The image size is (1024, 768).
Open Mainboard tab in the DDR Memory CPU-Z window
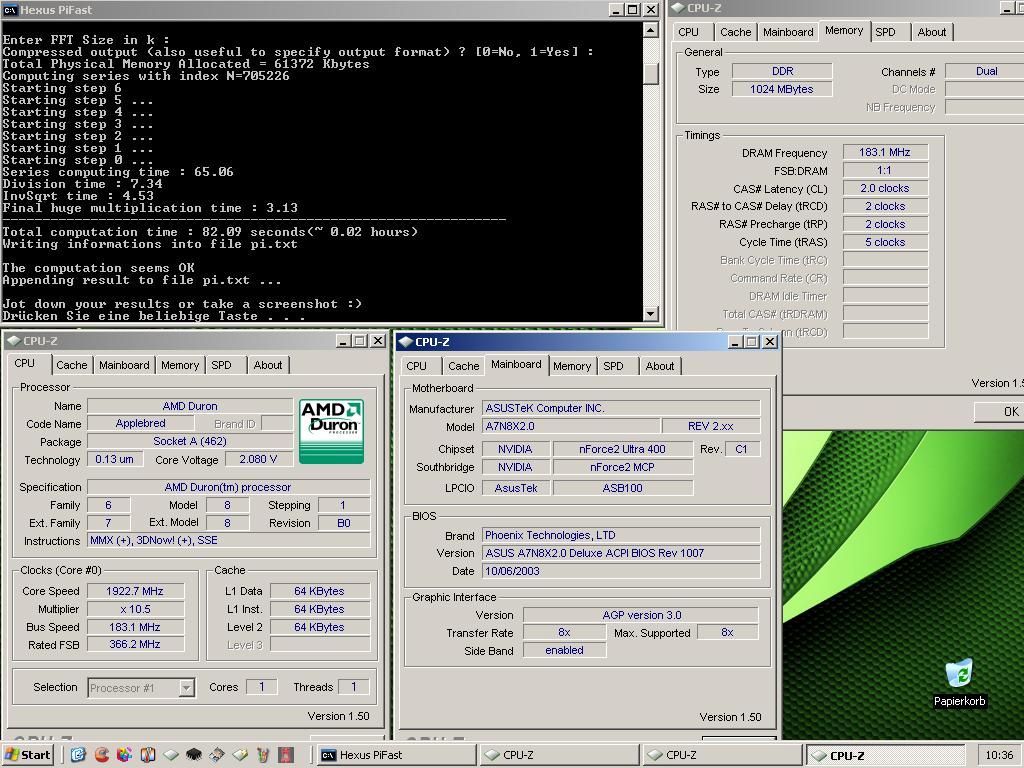point(788,32)
